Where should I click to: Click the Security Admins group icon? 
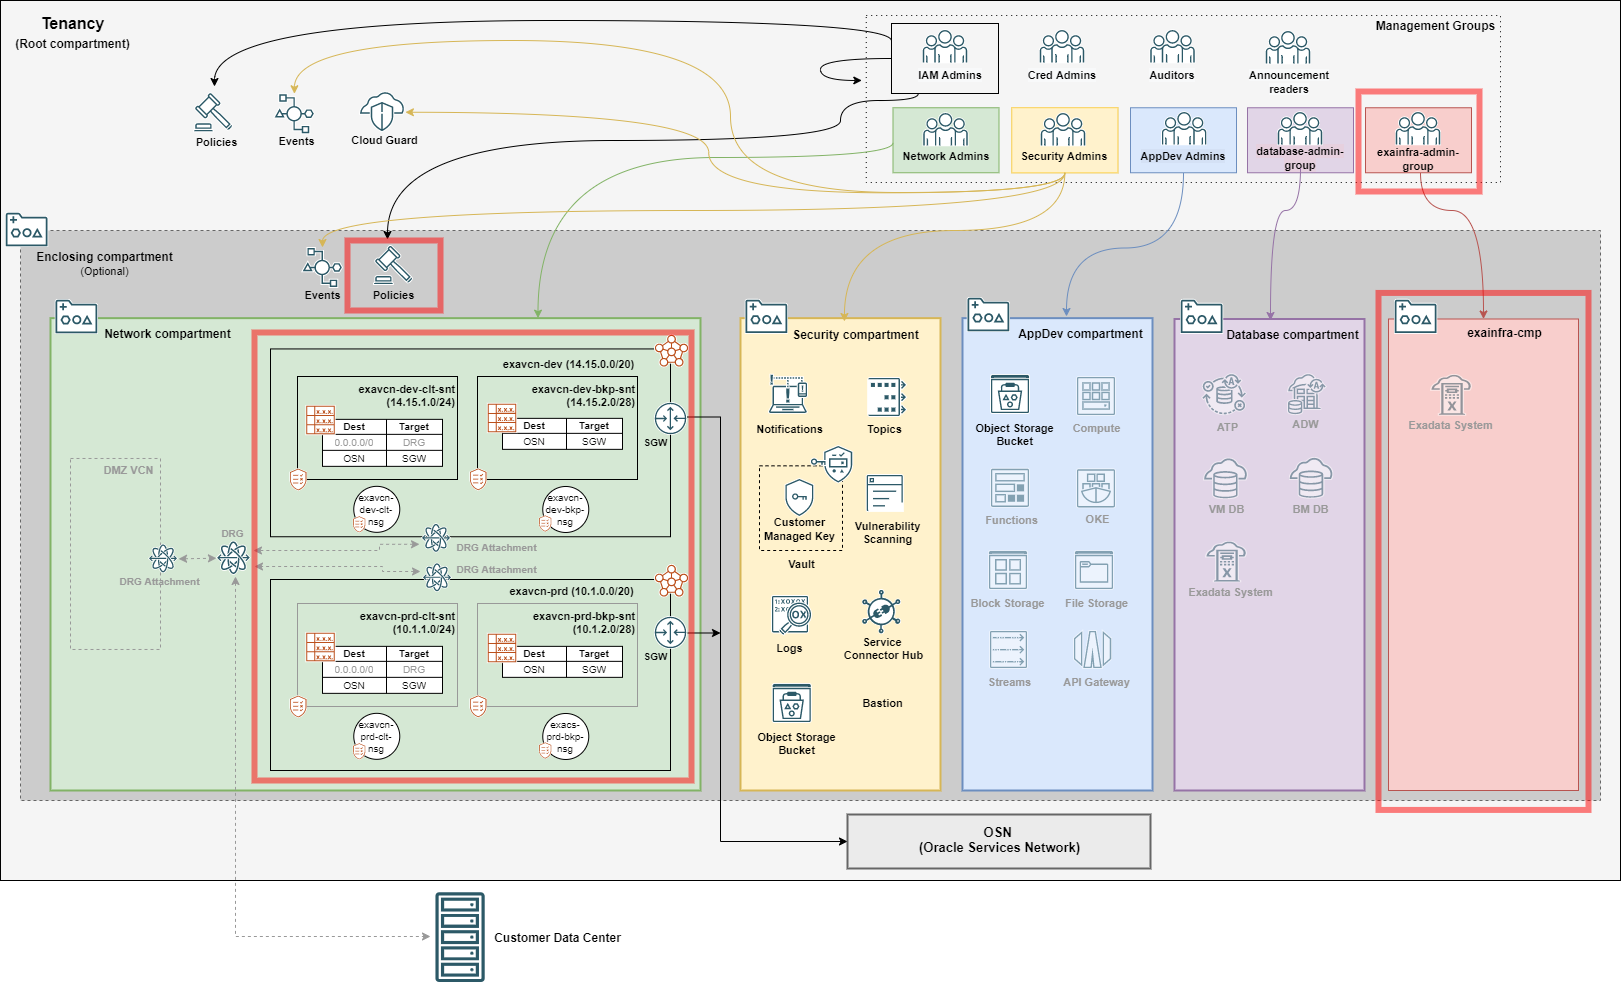(x=1063, y=129)
